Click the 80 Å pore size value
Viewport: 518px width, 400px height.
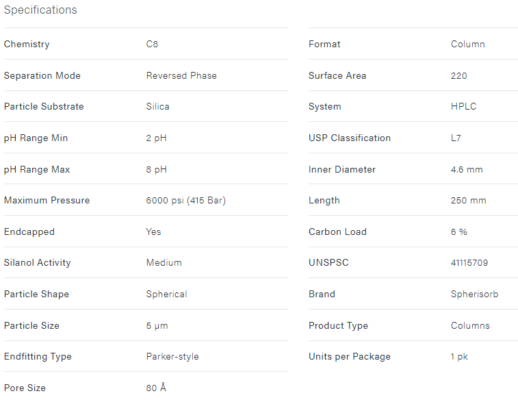click(156, 388)
